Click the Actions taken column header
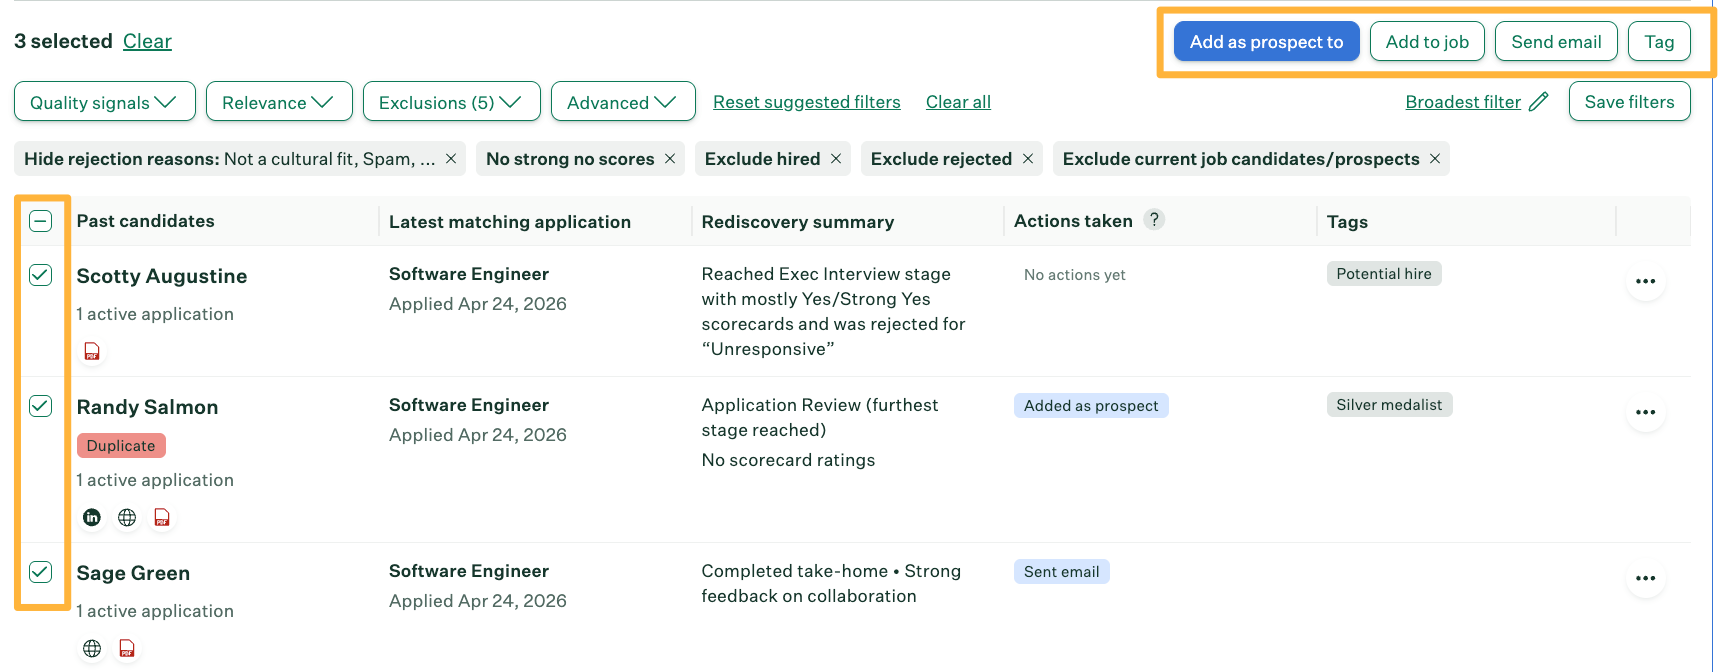 tap(1073, 221)
